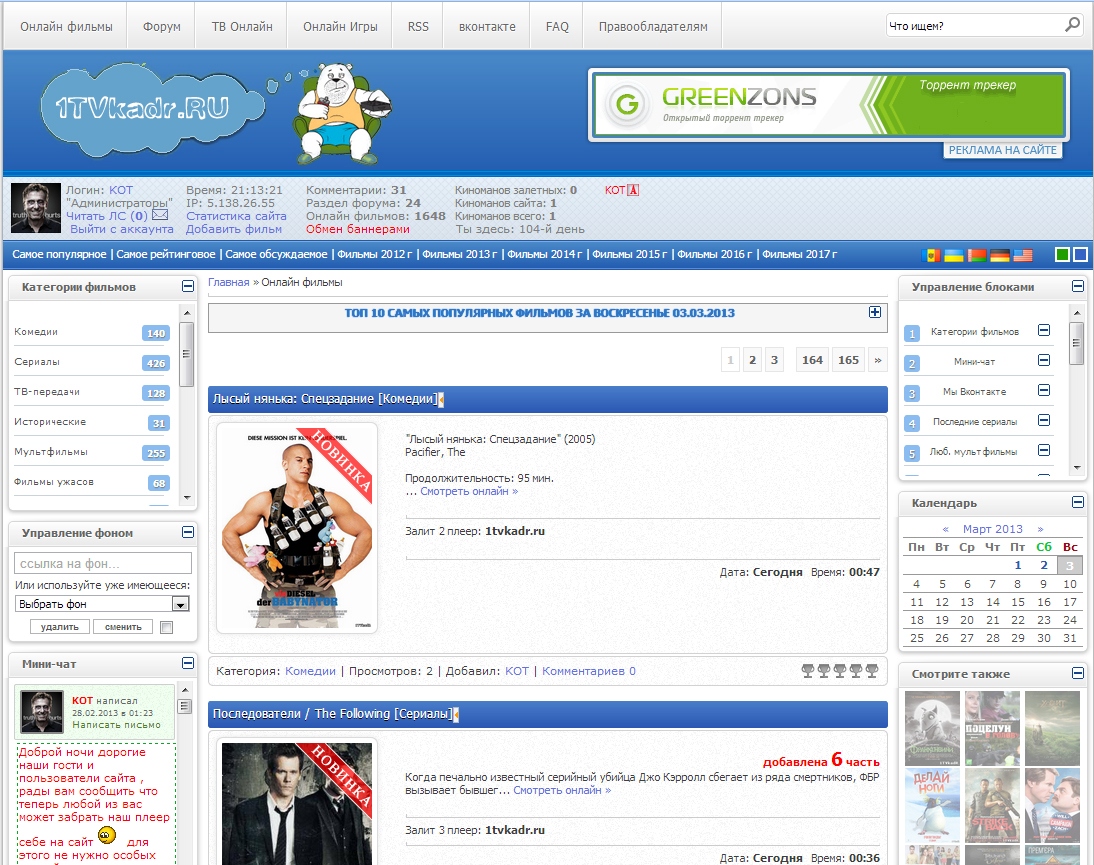Open the Форум menu item
Image resolution: width=1094 pixels, height=865 pixels.
[x=162, y=27]
